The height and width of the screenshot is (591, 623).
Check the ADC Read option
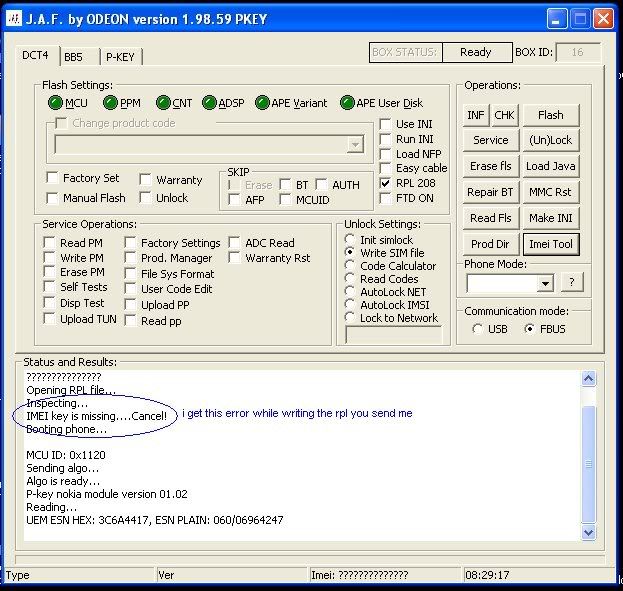(234, 242)
